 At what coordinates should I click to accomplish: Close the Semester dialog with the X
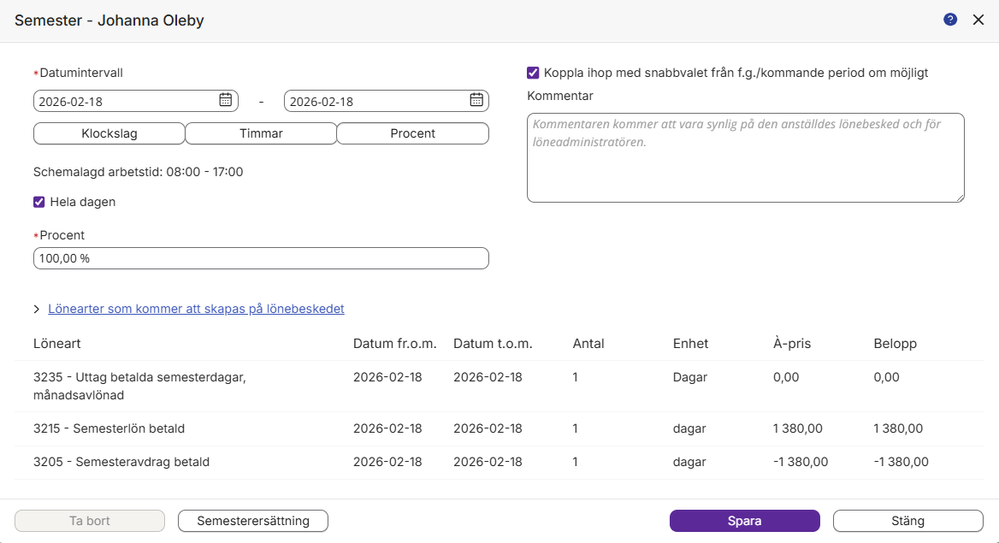(x=979, y=20)
